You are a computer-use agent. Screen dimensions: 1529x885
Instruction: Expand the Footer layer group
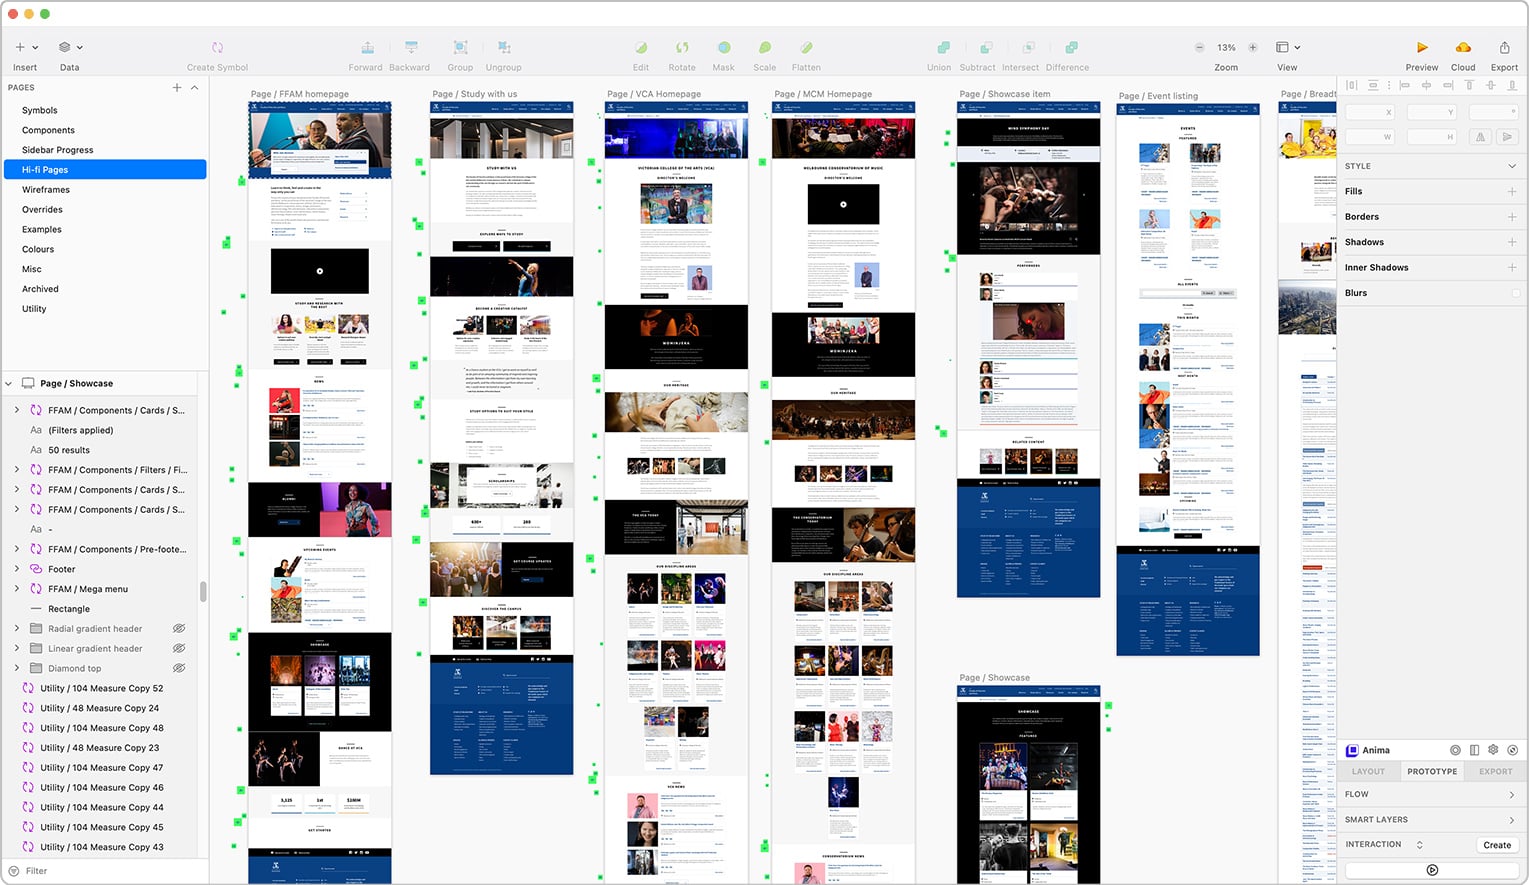coord(17,569)
